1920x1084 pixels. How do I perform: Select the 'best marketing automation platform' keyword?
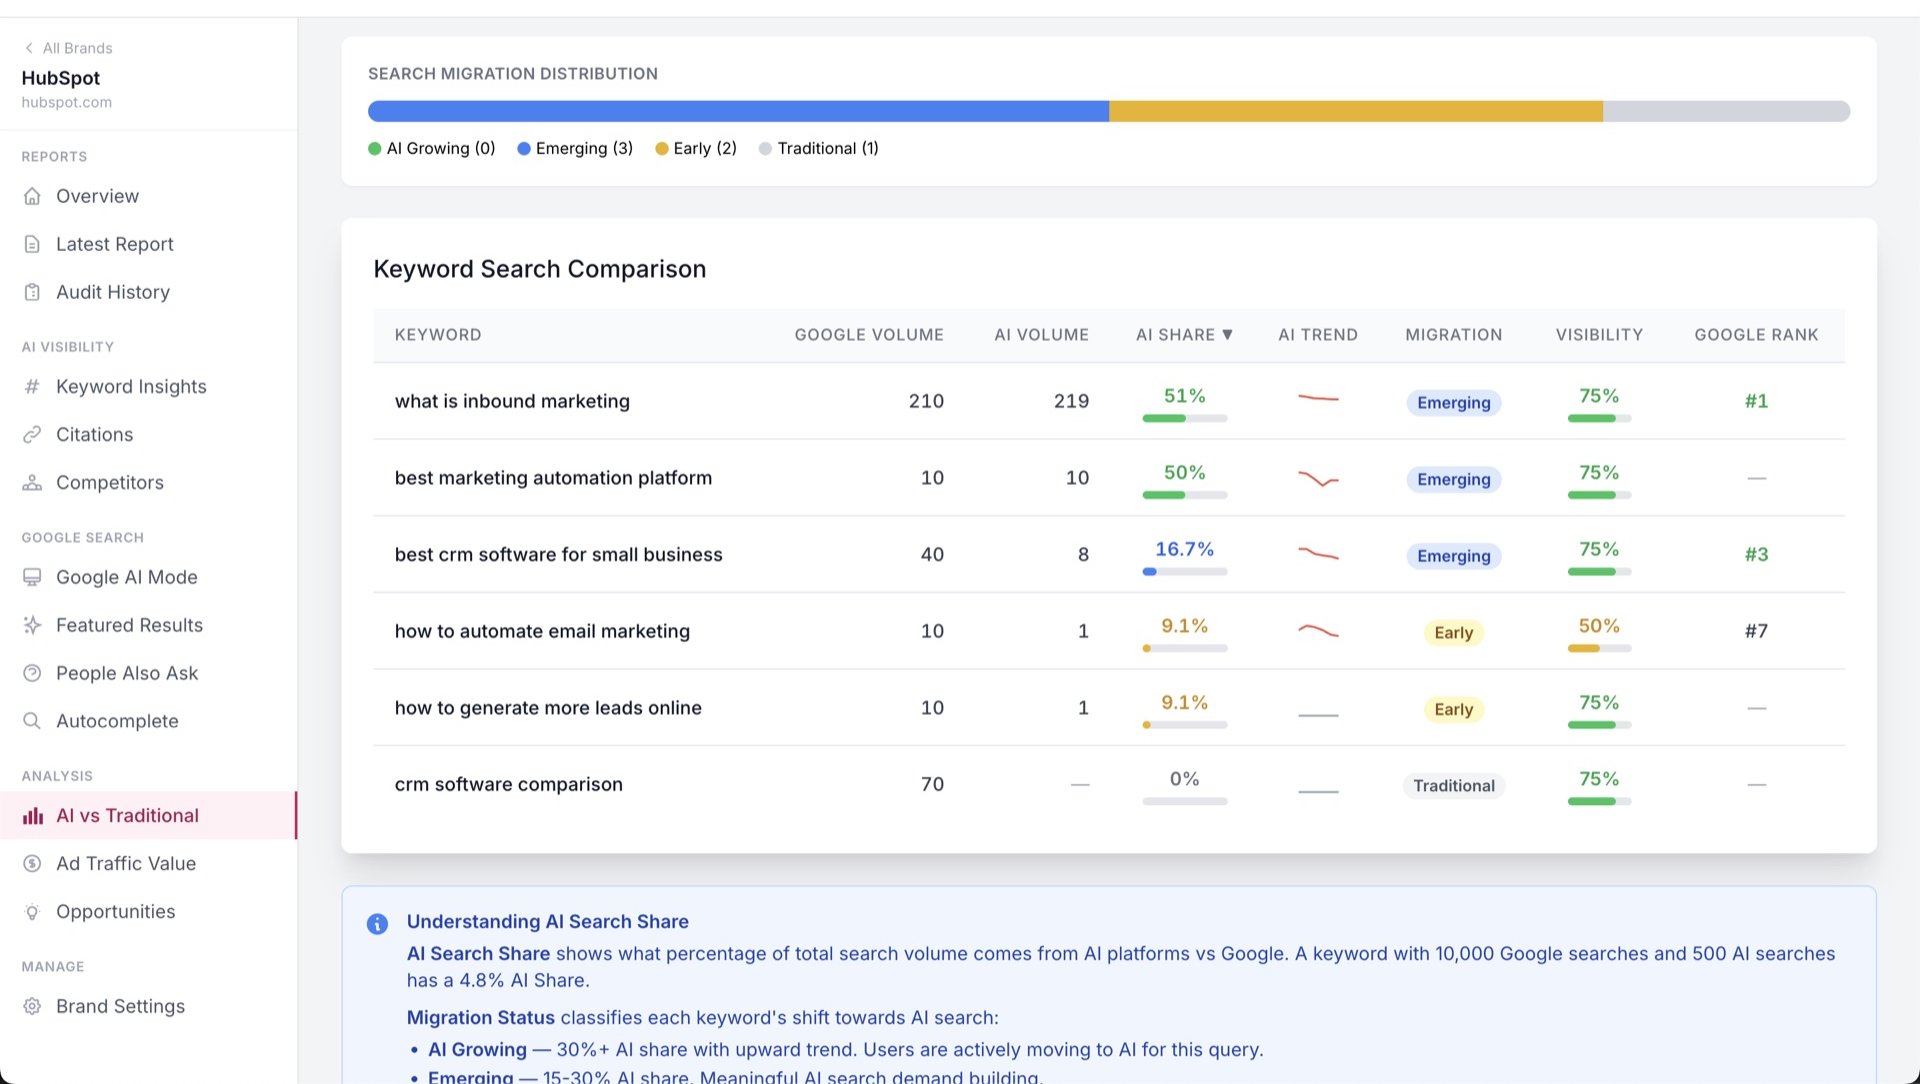coord(553,478)
